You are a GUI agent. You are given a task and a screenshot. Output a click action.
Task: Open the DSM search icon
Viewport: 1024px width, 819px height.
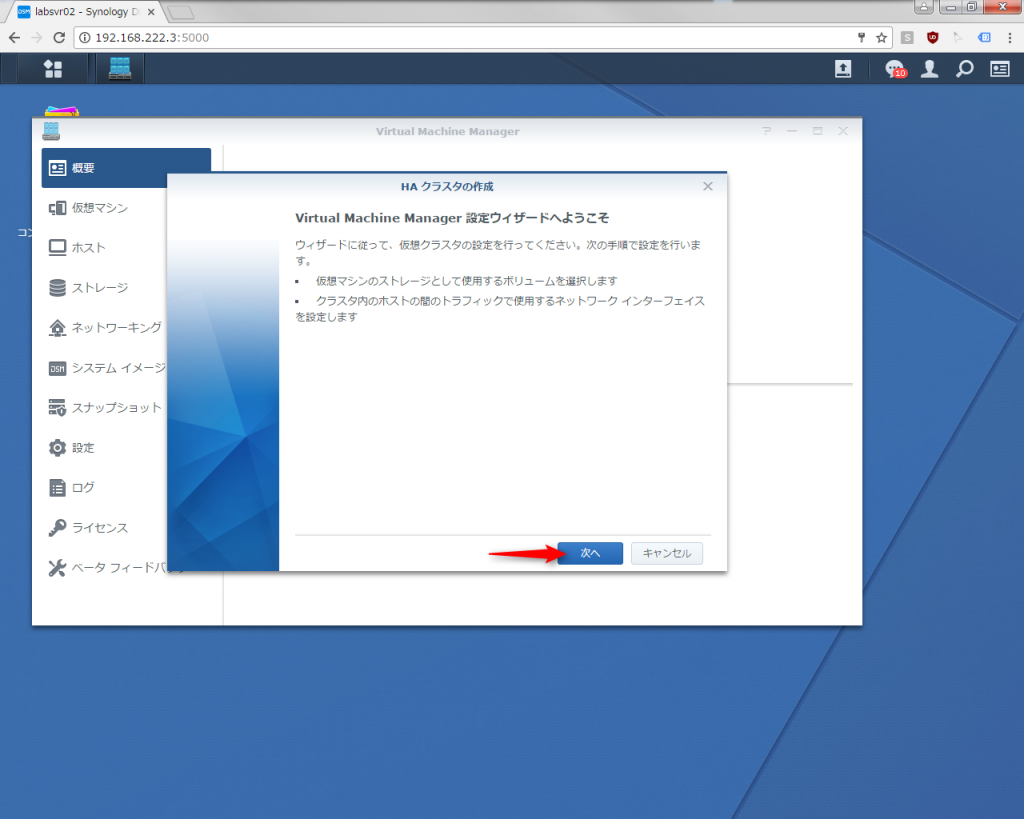[x=965, y=69]
